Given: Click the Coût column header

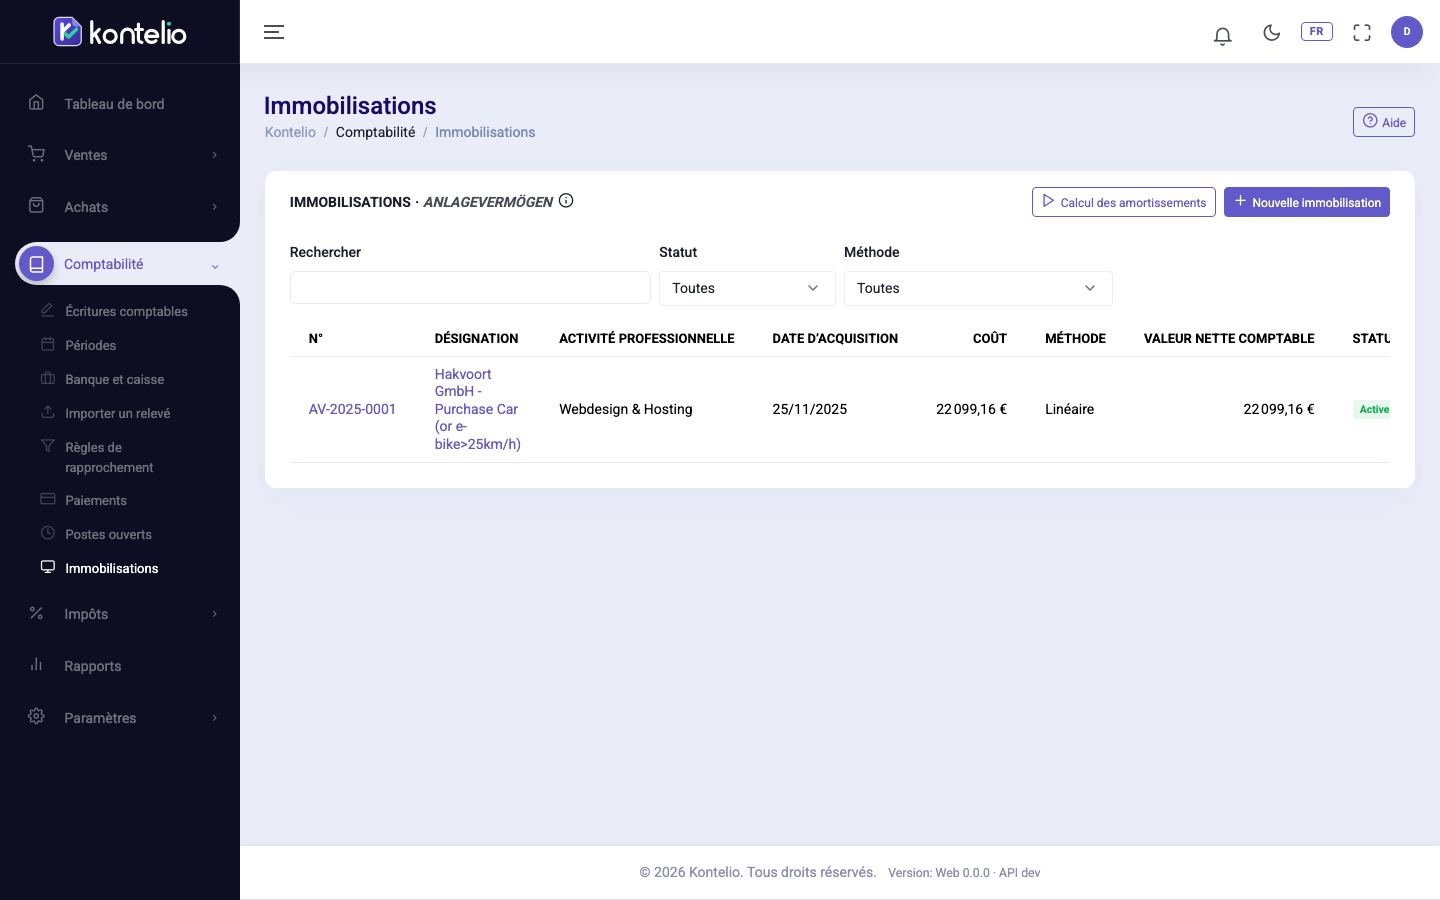Looking at the screenshot, I should coord(990,338).
